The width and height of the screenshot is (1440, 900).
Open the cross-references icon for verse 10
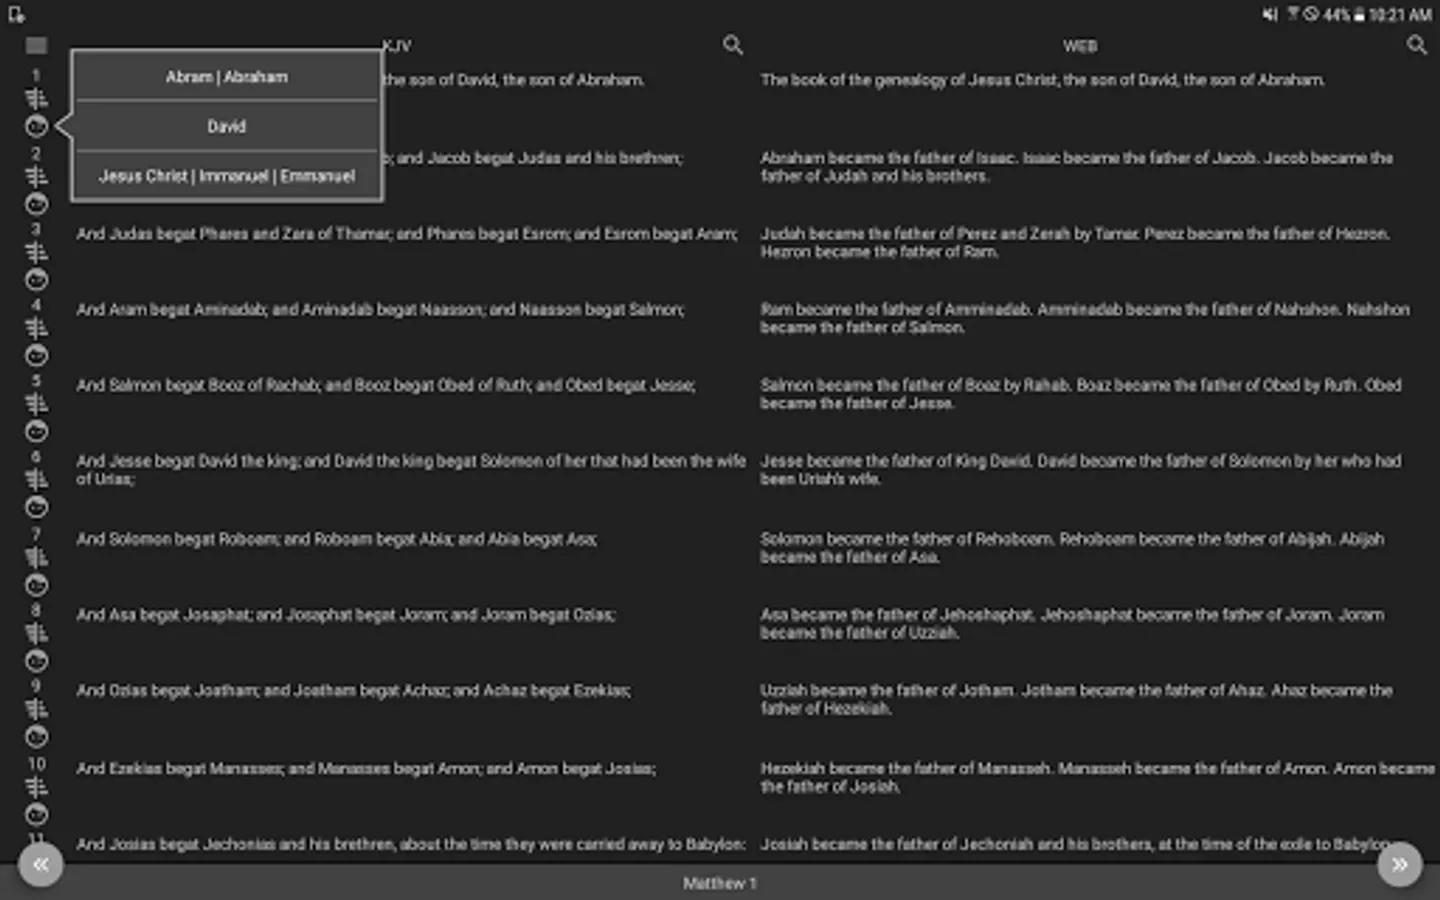point(36,788)
